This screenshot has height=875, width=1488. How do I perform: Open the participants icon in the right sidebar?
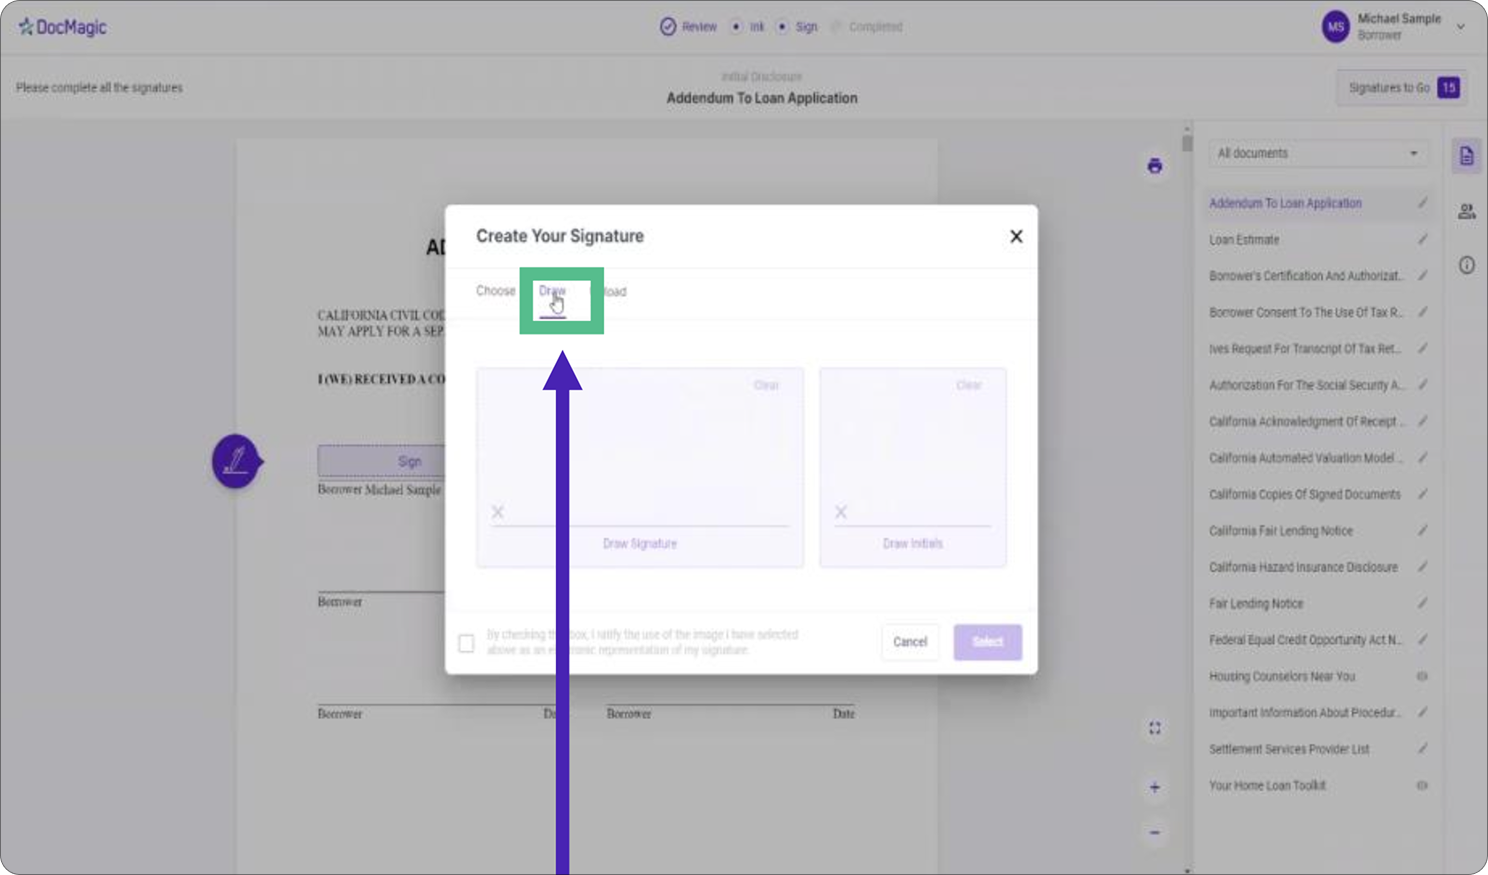click(x=1466, y=211)
